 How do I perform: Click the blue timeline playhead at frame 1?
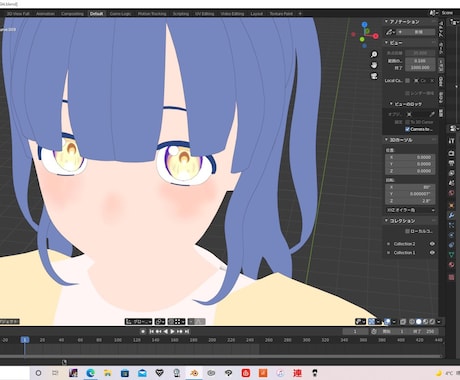pyautogui.click(x=25, y=340)
